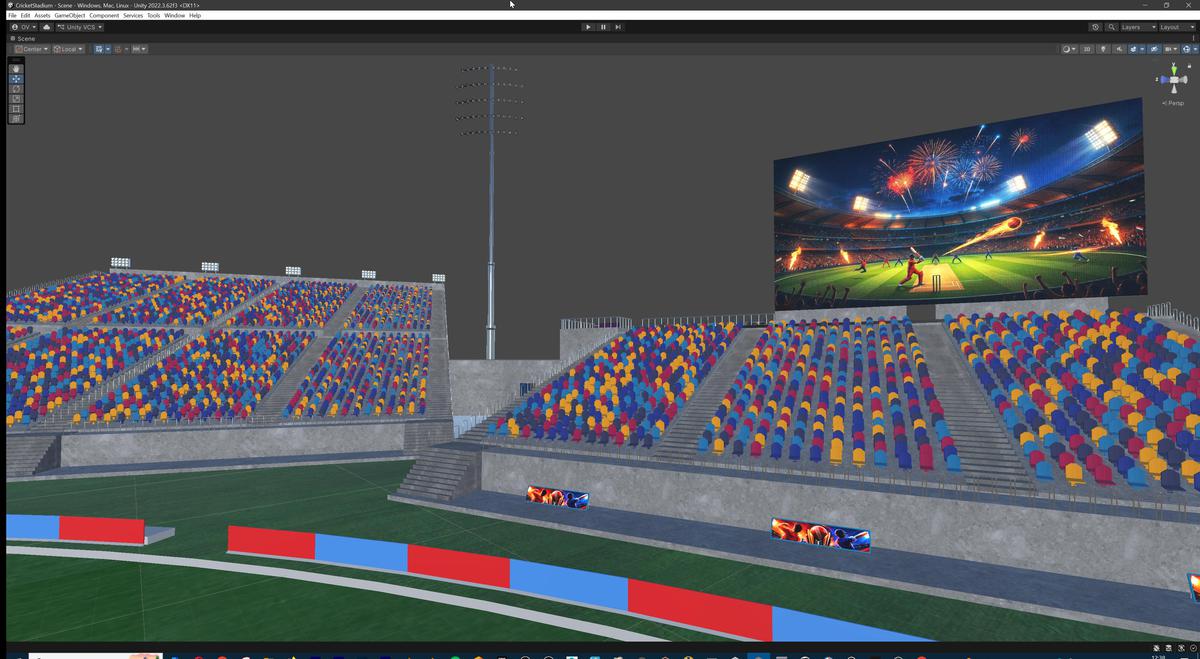
Task: Toggle gizmos visibility globe button
Action: [1186, 49]
